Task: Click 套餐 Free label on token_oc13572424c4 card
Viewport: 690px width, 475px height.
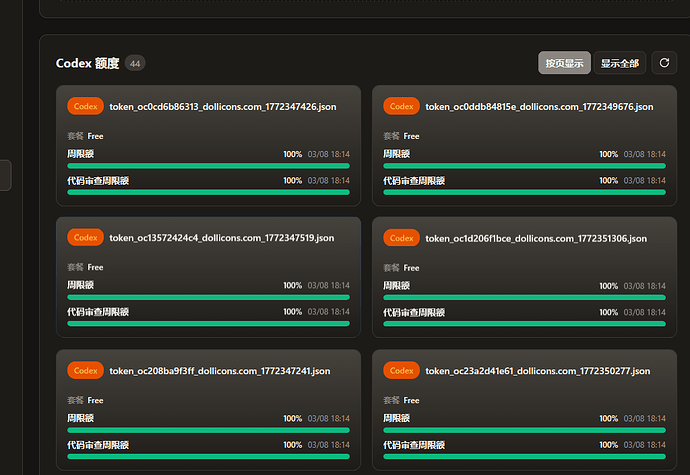Action: pyautogui.click(x=85, y=267)
